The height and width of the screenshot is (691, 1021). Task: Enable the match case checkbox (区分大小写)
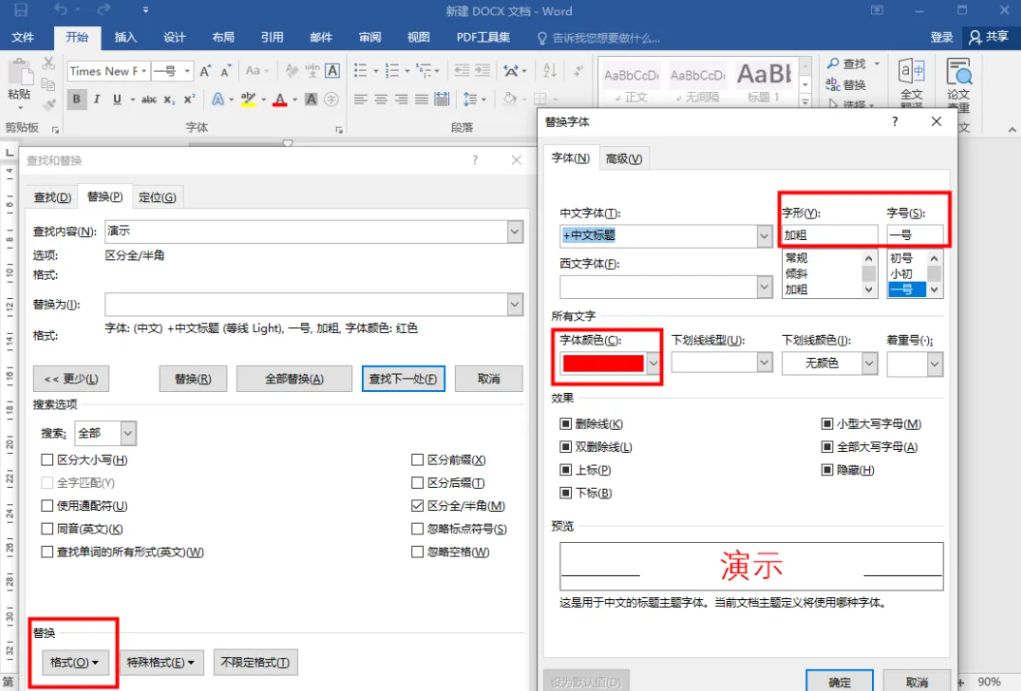(x=47, y=460)
